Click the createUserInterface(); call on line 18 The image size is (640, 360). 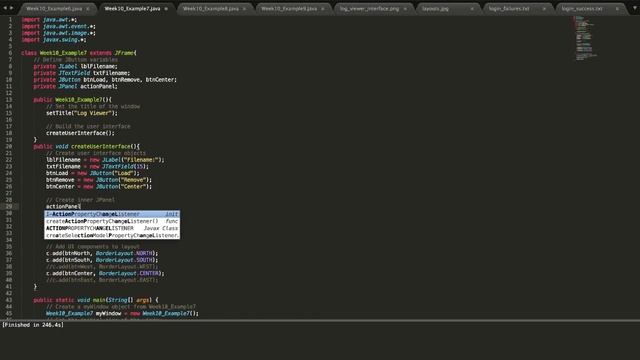[x=80, y=133]
